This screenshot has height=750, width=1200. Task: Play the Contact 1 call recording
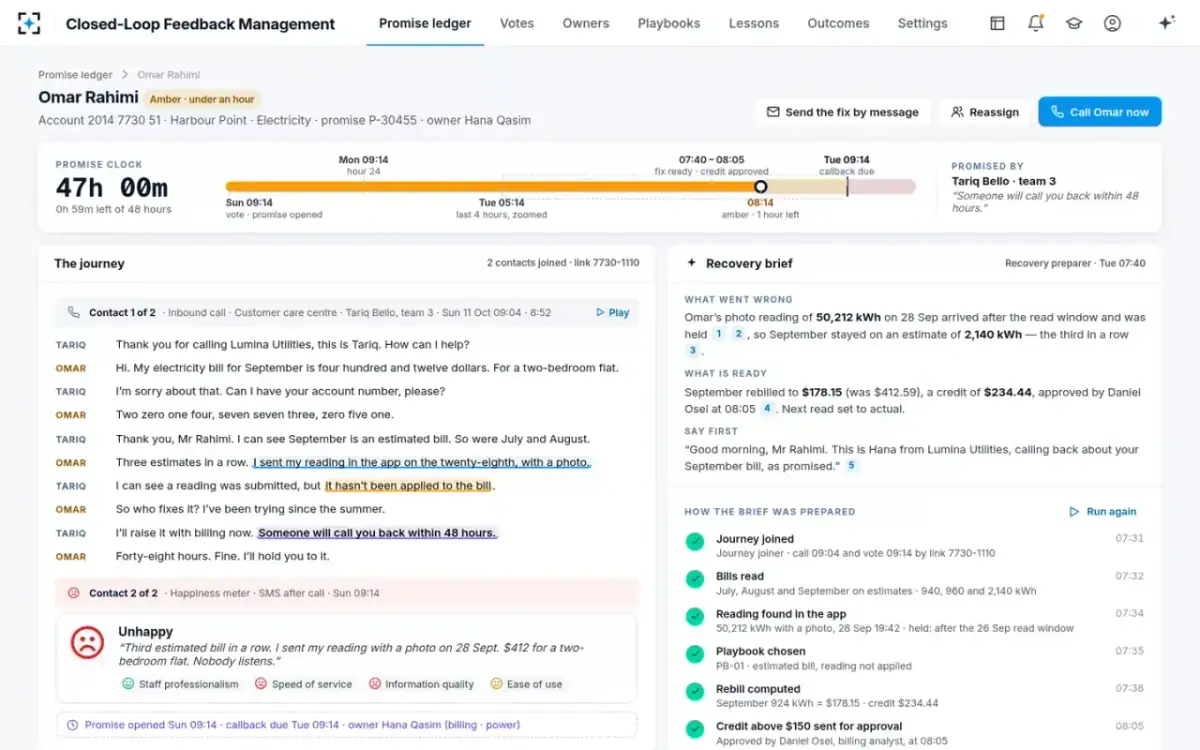(x=612, y=312)
